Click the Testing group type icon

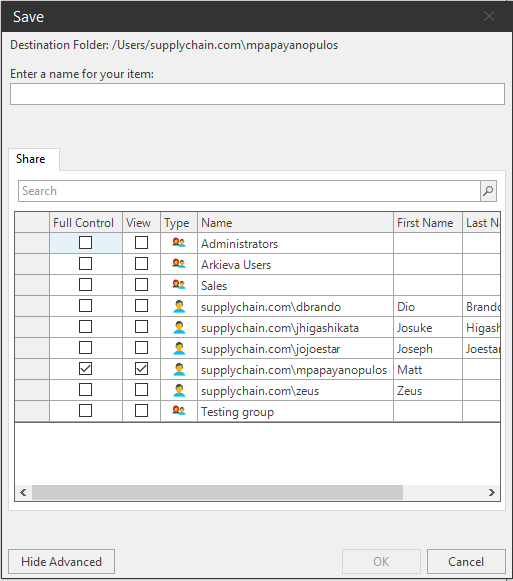[179, 411]
